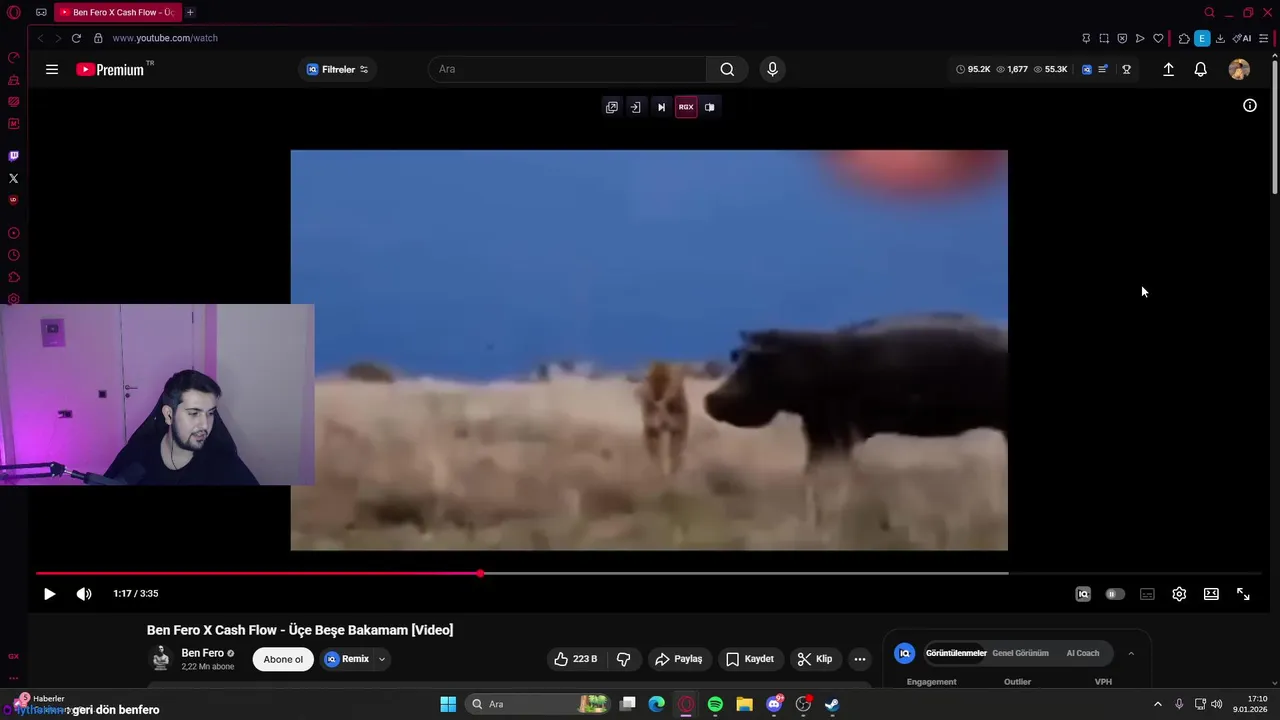Click the pop-out video overlay icon
Image resolution: width=1280 pixels, height=720 pixels.
[612, 107]
